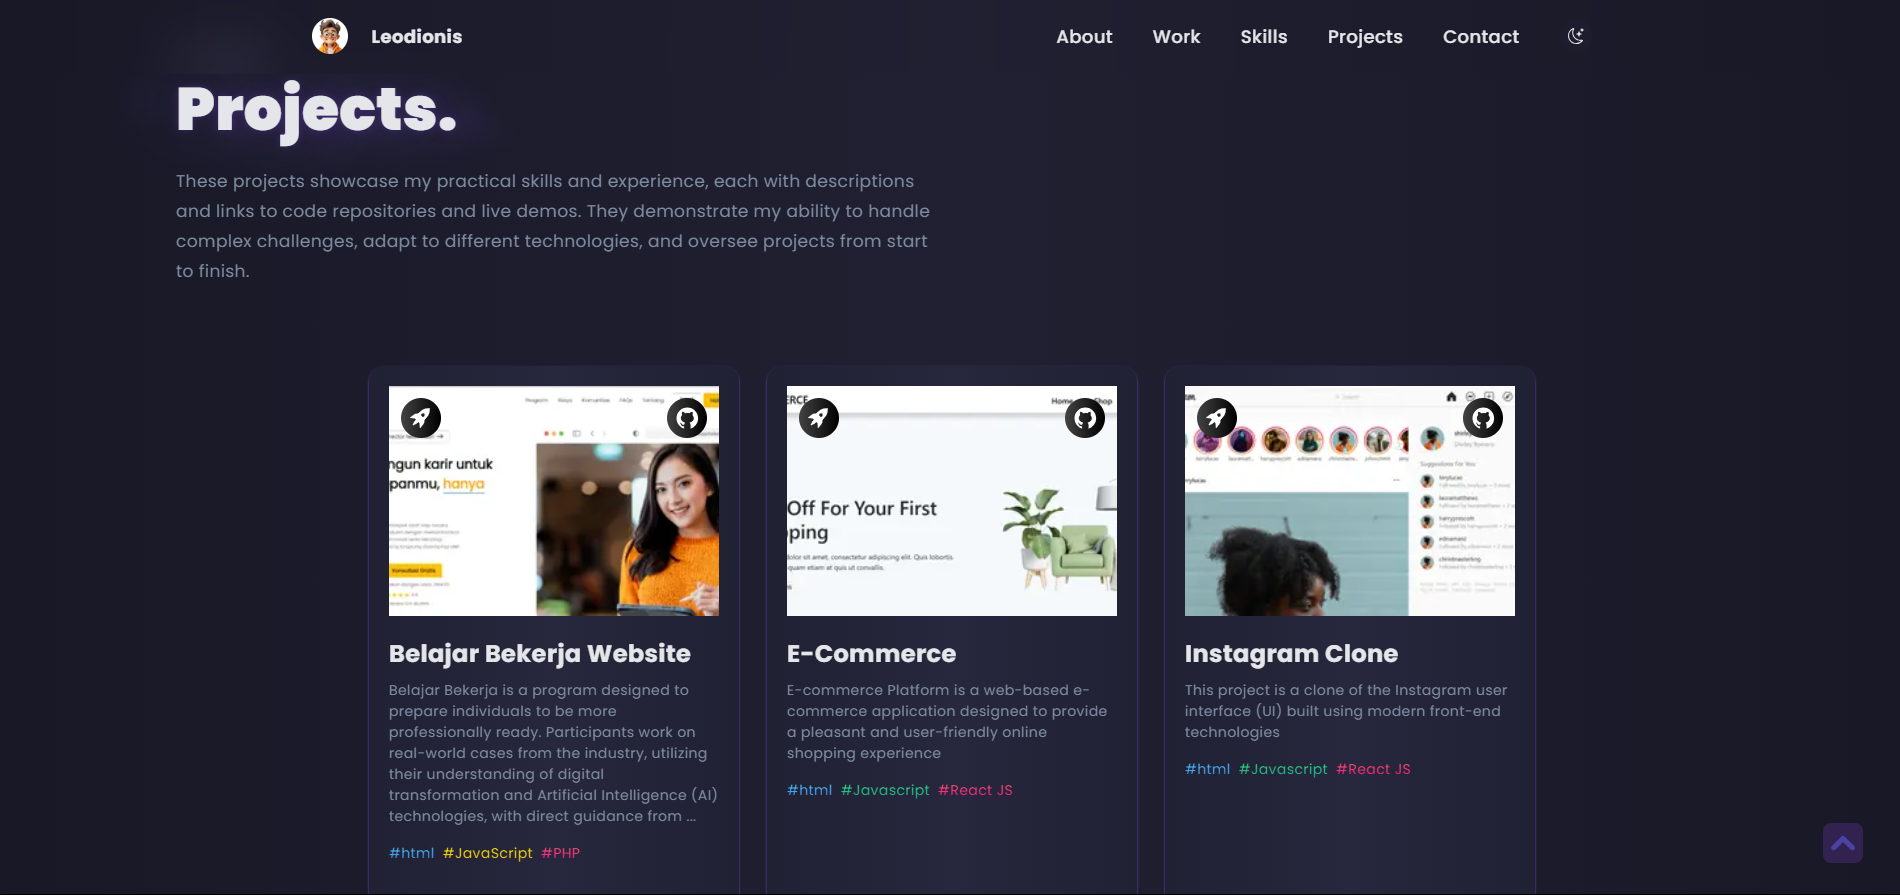Screen dimensions: 1900x895
Task: Launch Instagram Clone live demo rocket icon
Action: click(x=1217, y=418)
